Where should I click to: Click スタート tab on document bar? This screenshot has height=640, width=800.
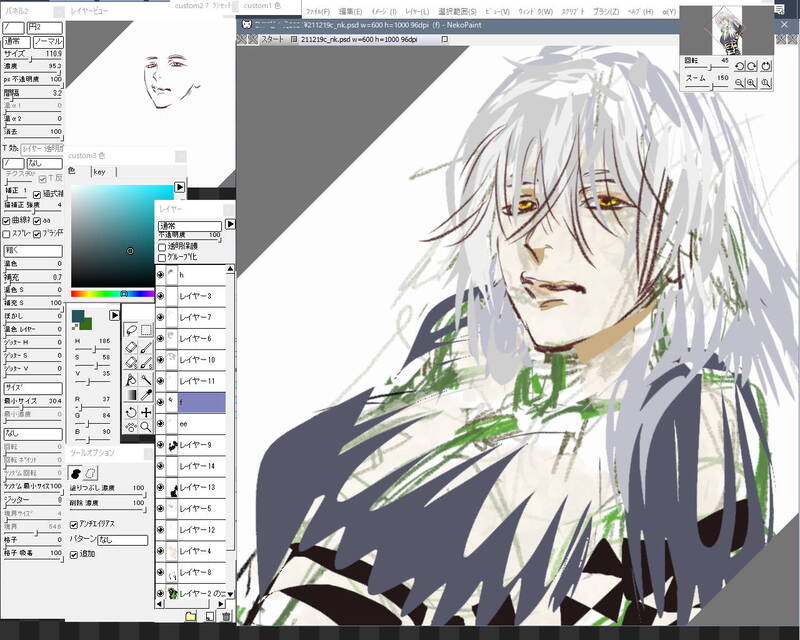272,39
